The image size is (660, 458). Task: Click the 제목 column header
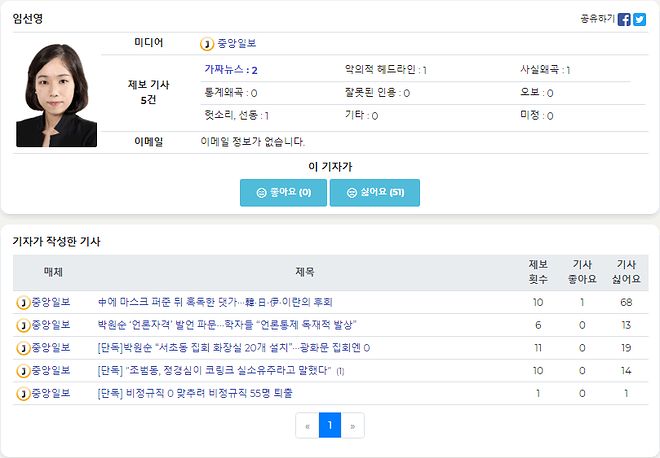pyautogui.click(x=304, y=272)
